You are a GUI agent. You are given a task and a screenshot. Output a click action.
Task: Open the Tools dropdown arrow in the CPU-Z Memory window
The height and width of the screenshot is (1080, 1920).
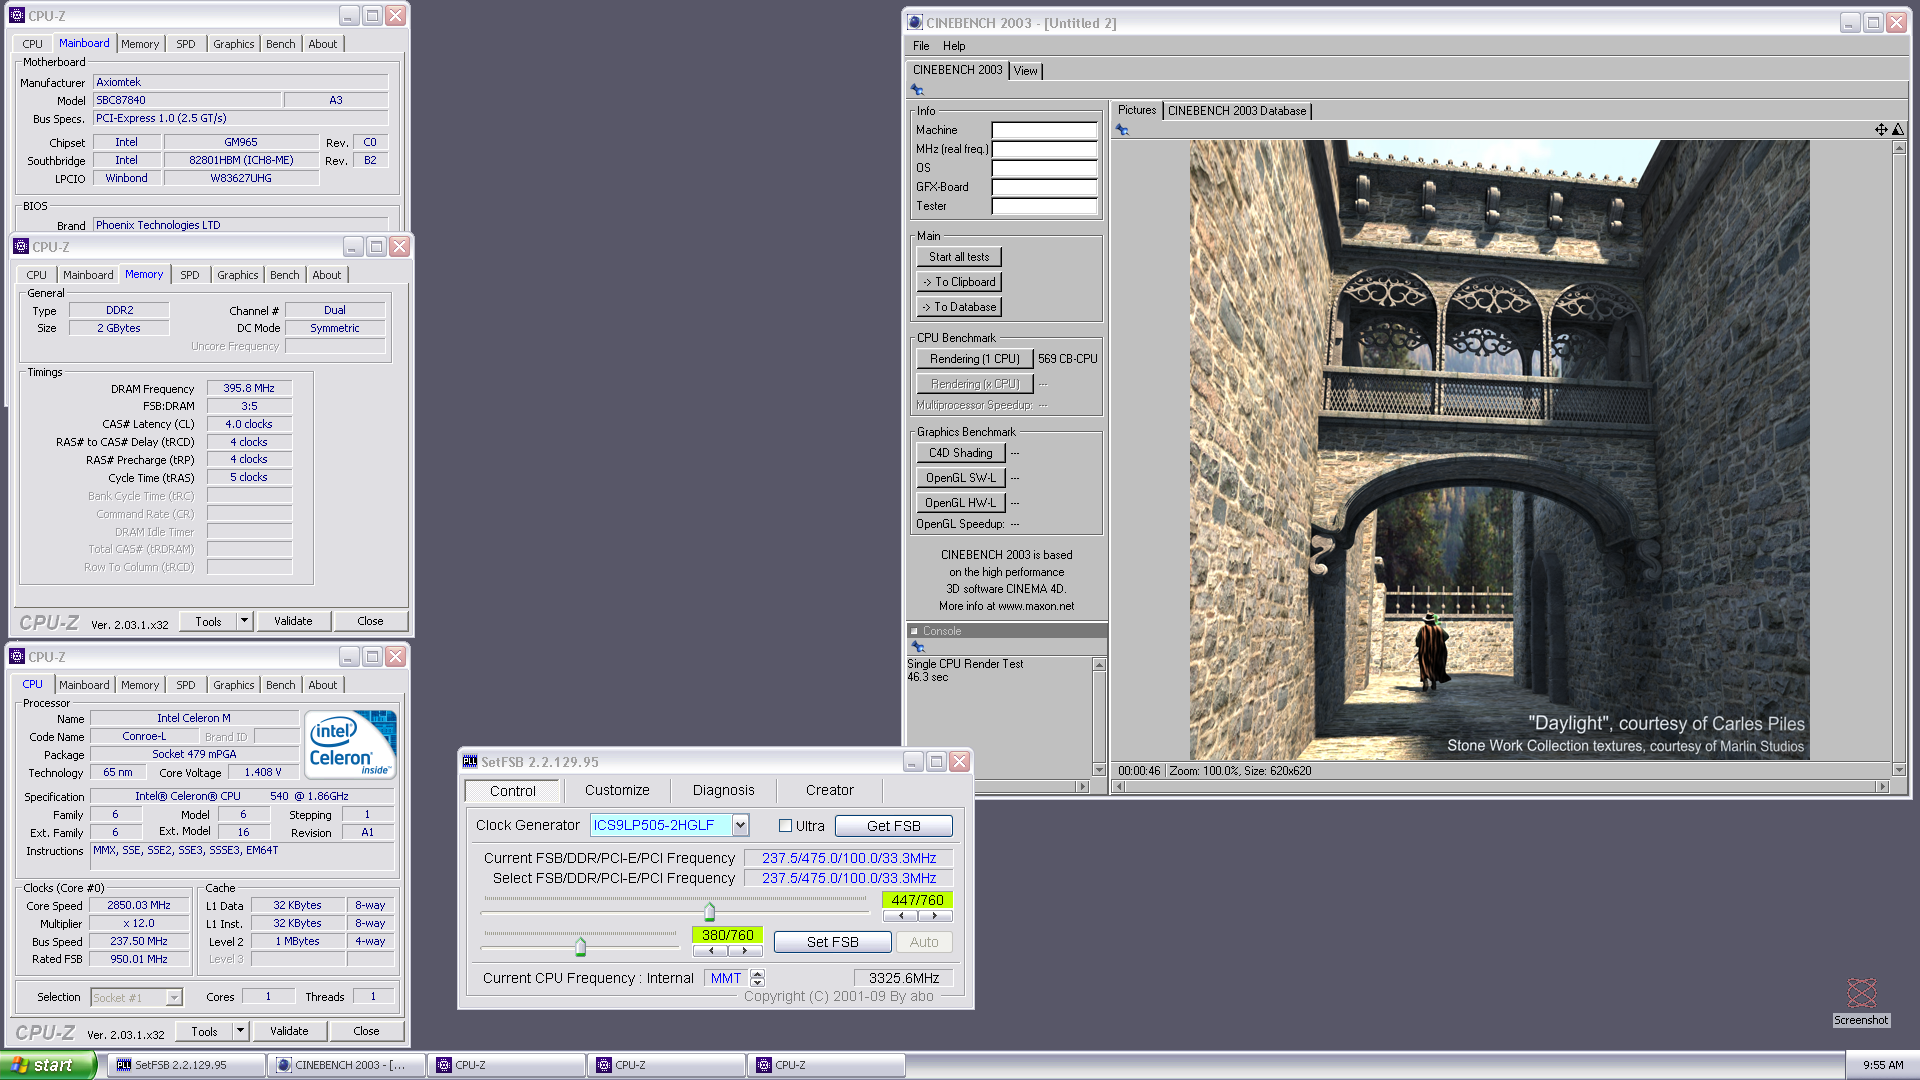coord(244,621)
